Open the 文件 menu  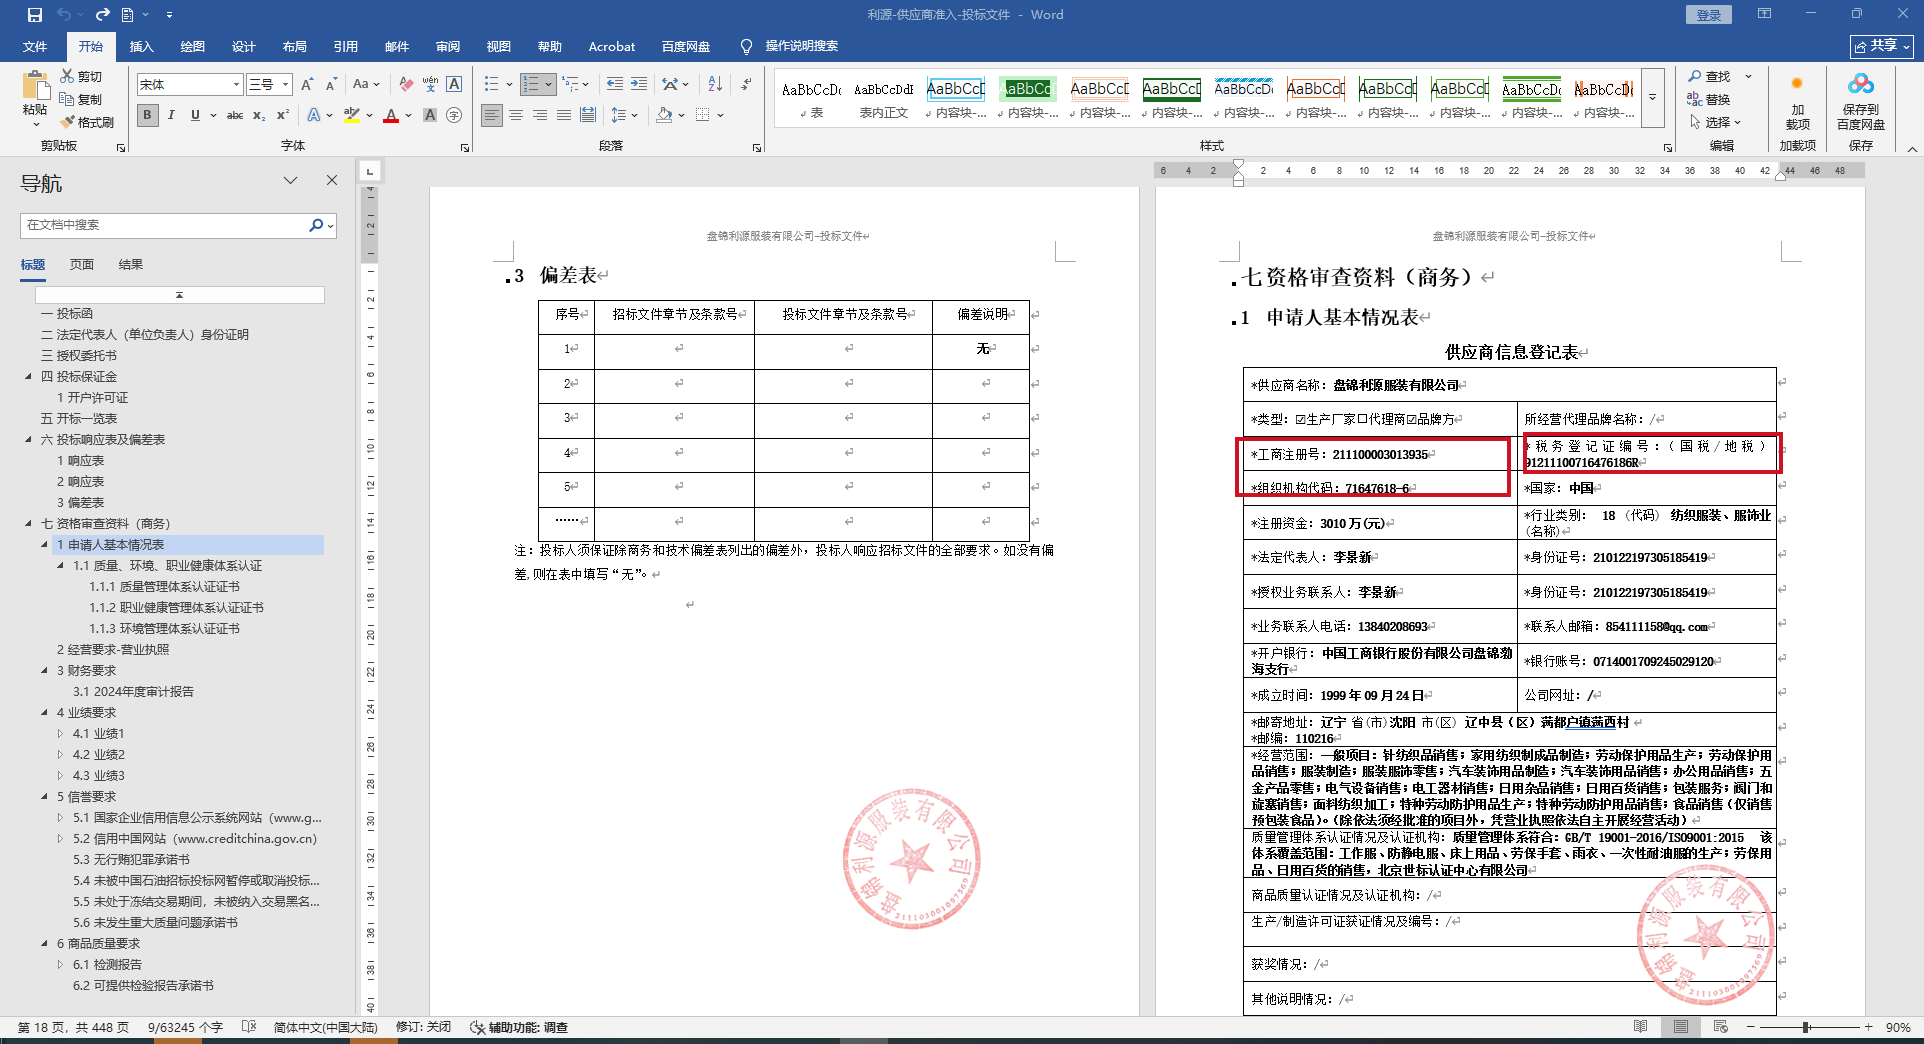(x=35, y=46)
